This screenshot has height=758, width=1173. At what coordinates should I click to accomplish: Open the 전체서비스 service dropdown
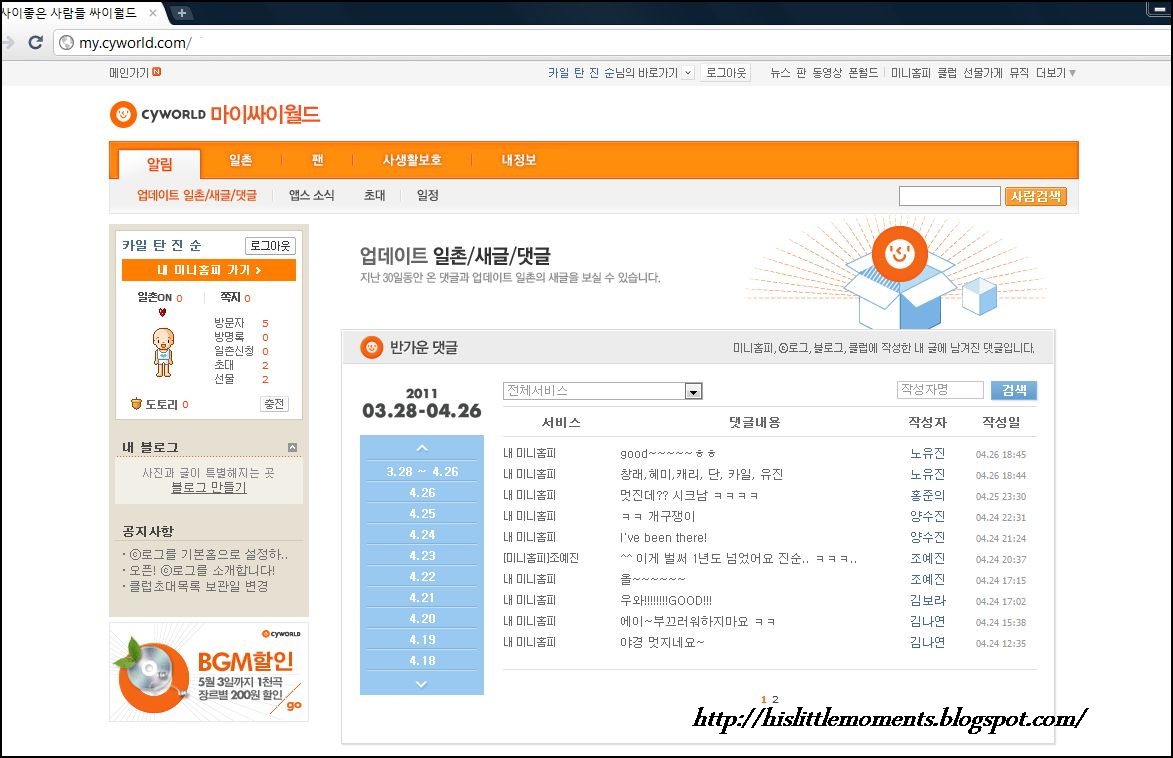coord(693,391)
